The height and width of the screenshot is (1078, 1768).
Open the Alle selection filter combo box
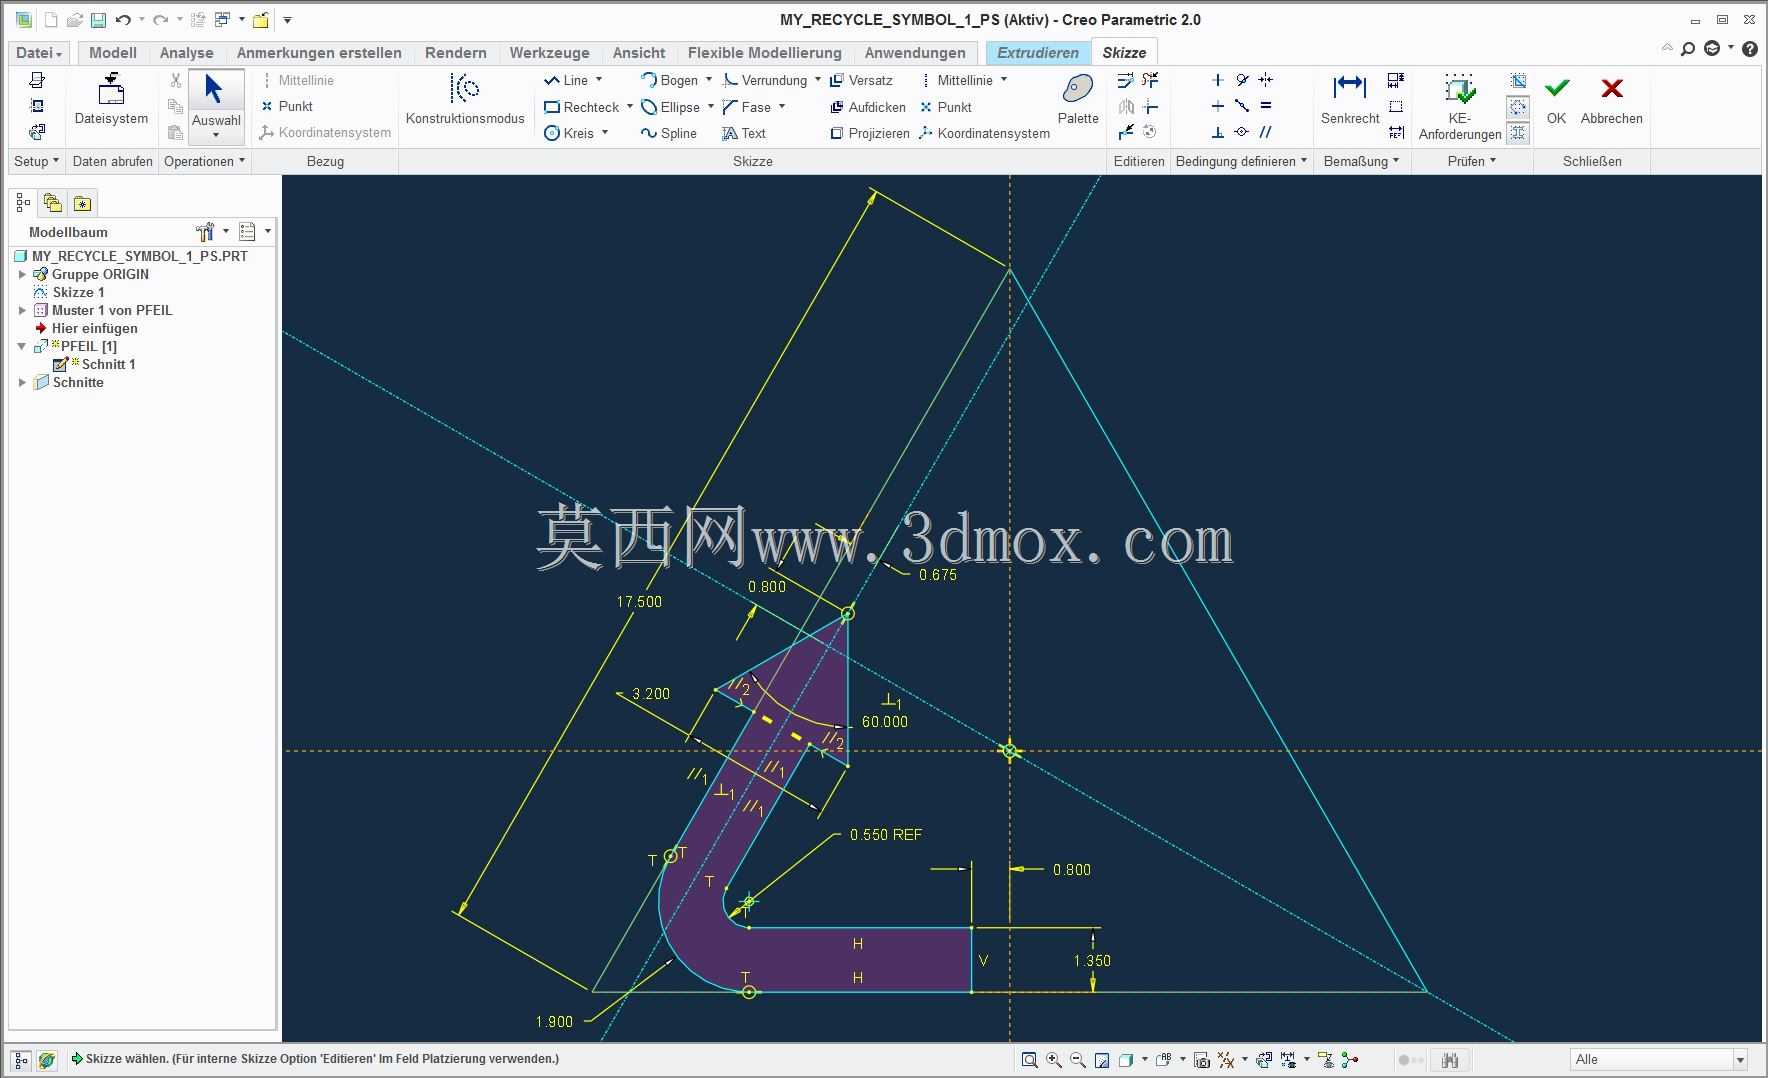1658,1059
